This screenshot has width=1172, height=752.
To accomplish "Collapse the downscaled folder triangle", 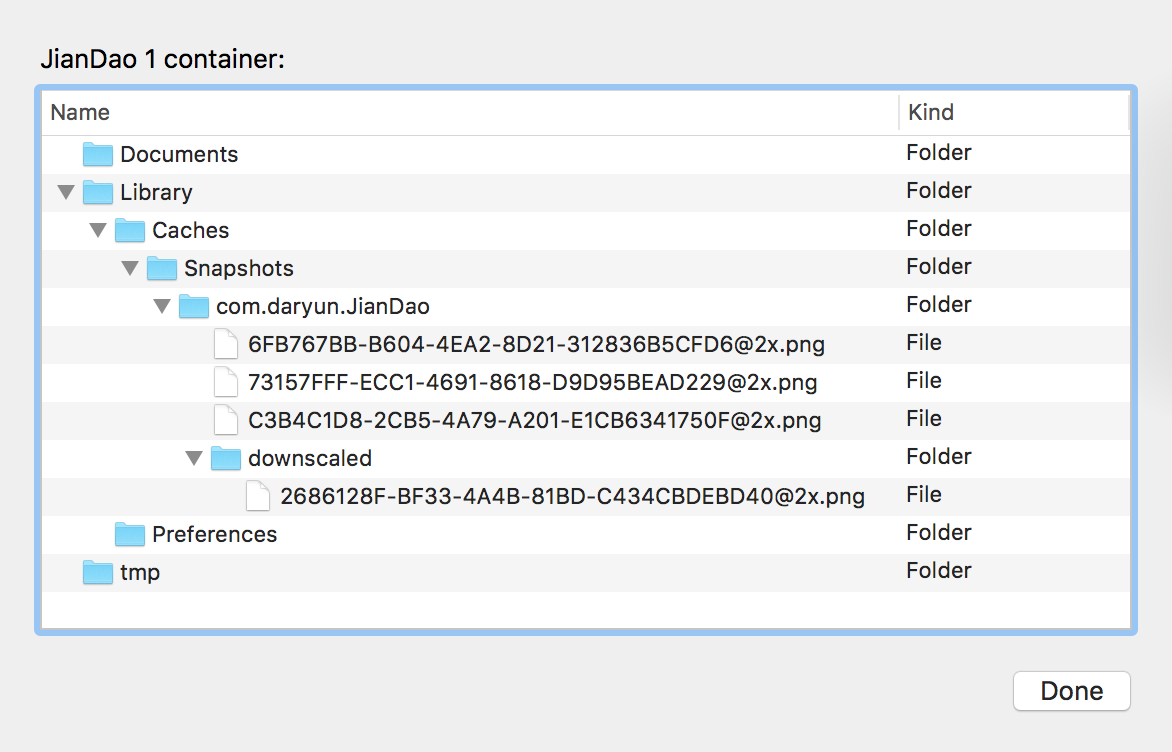I will [x=194, y=458].
